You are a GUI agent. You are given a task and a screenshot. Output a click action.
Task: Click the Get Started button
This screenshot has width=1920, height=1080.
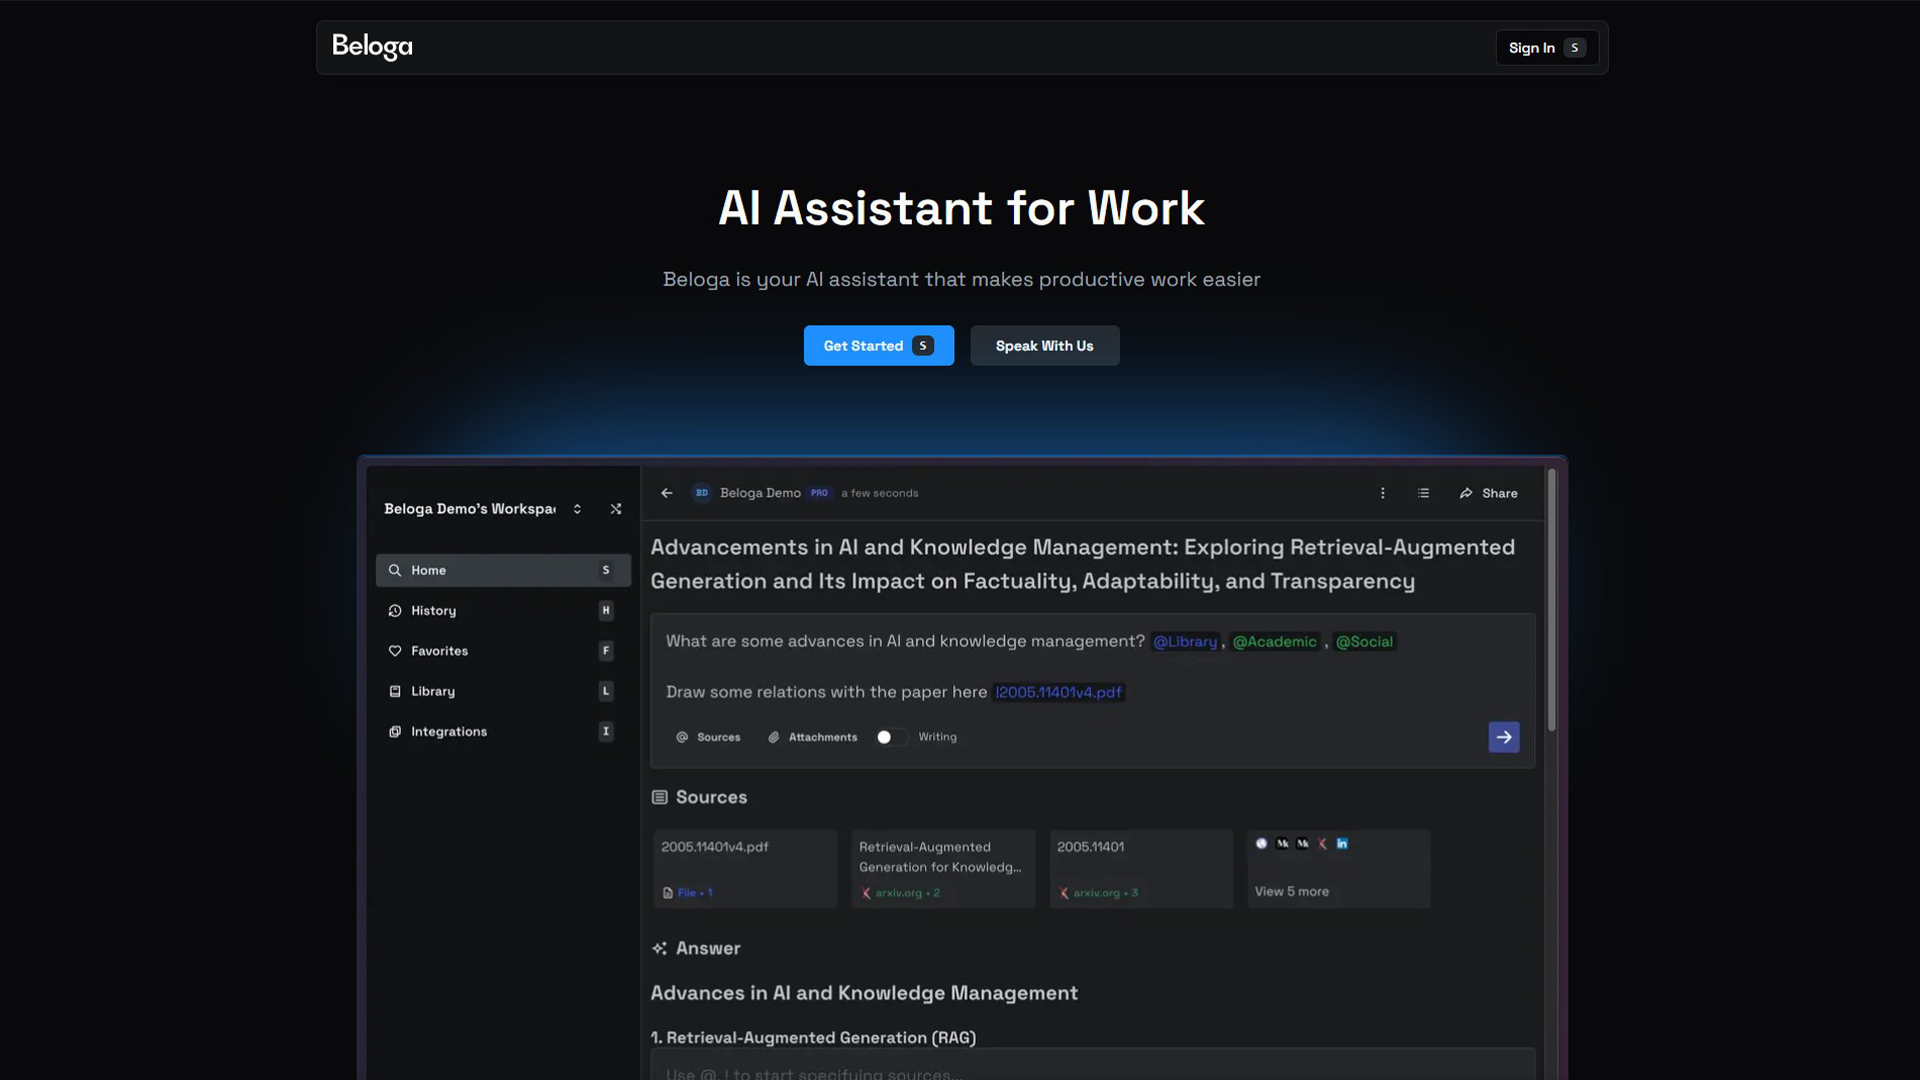click(878, 346)
